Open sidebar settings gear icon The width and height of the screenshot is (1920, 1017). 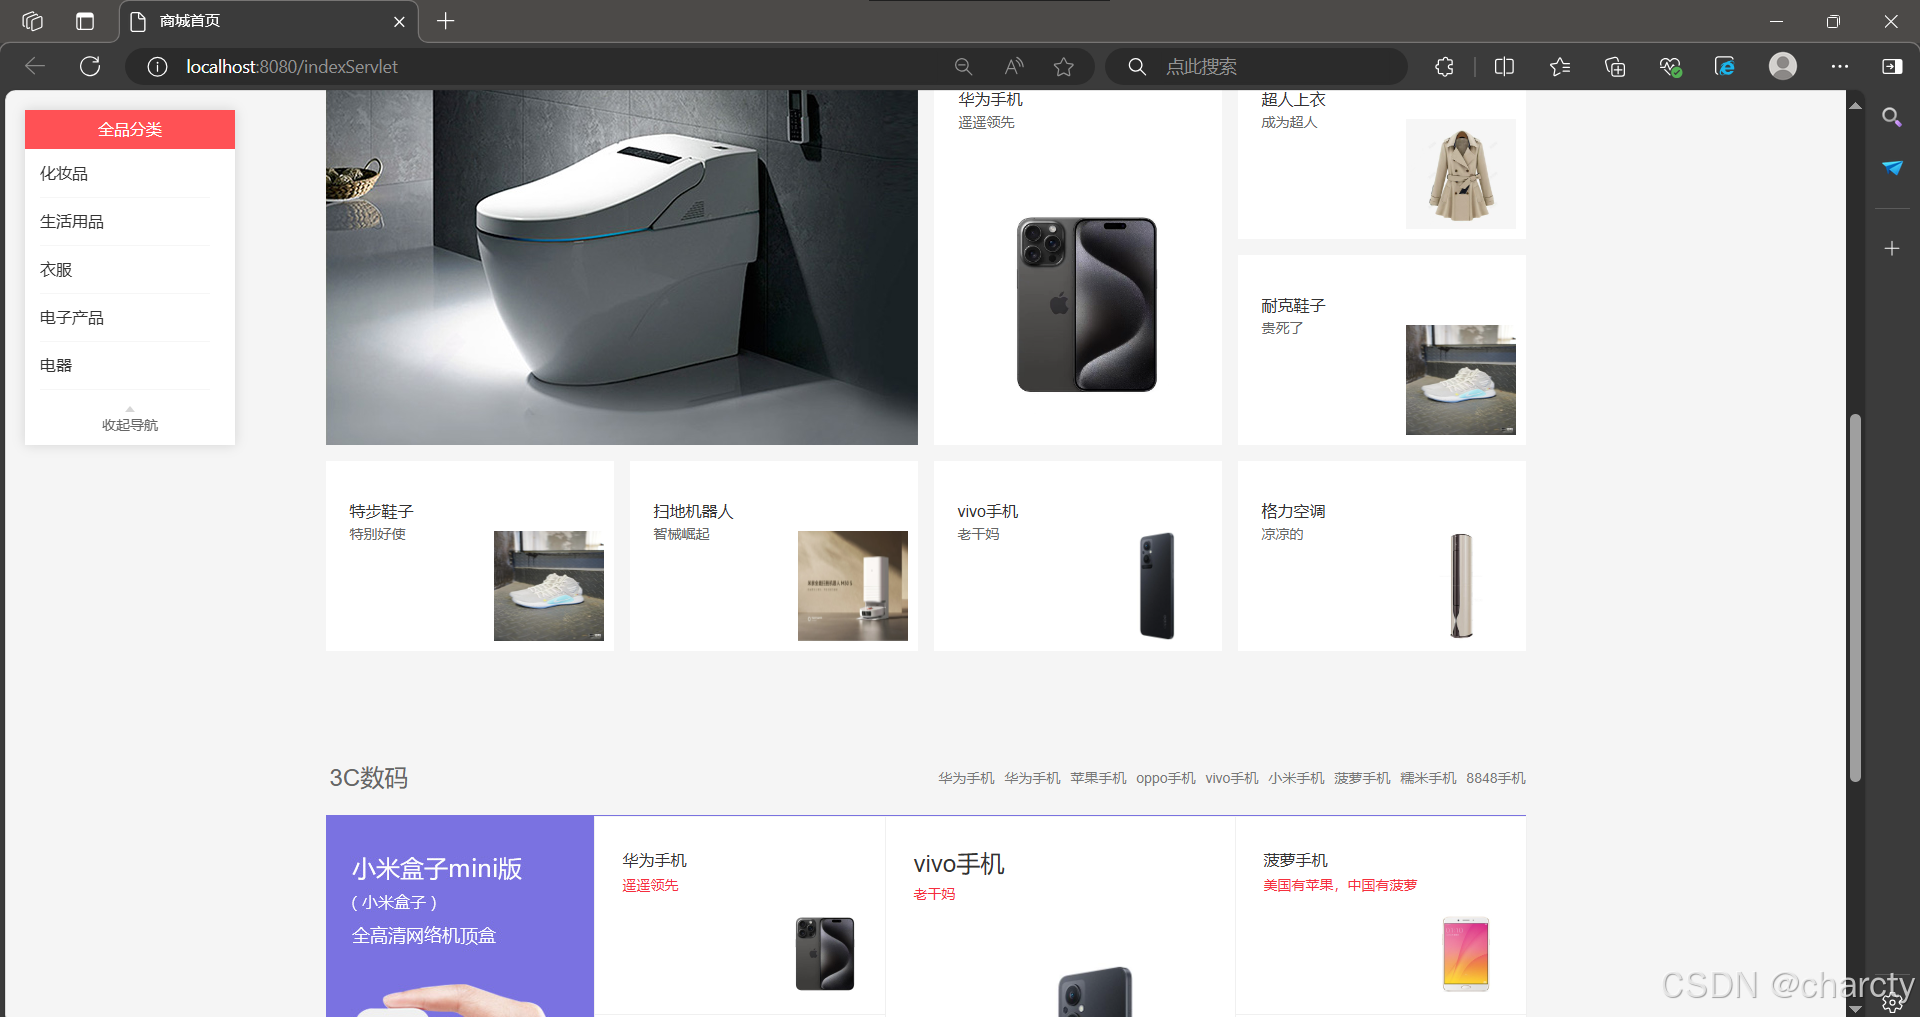(x=1892, y=1003)
